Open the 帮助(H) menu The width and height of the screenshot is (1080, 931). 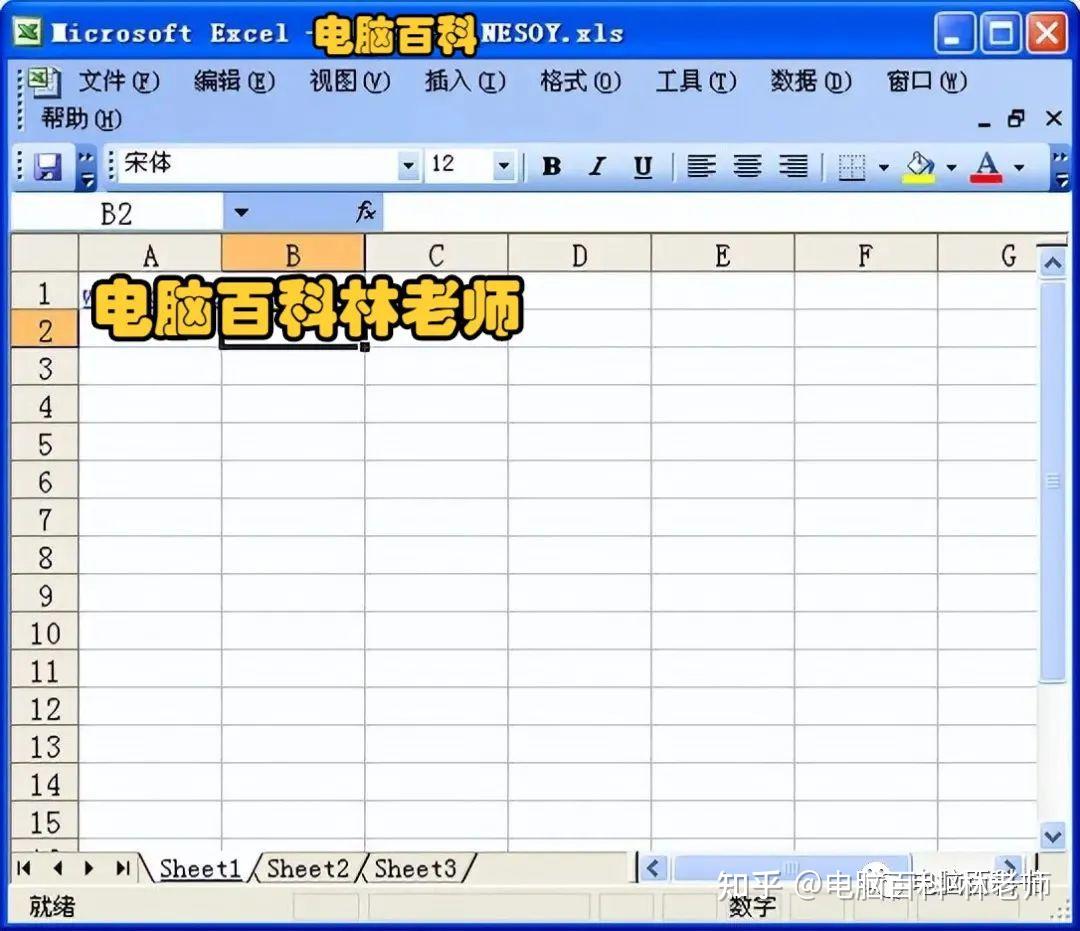[81, 119]
